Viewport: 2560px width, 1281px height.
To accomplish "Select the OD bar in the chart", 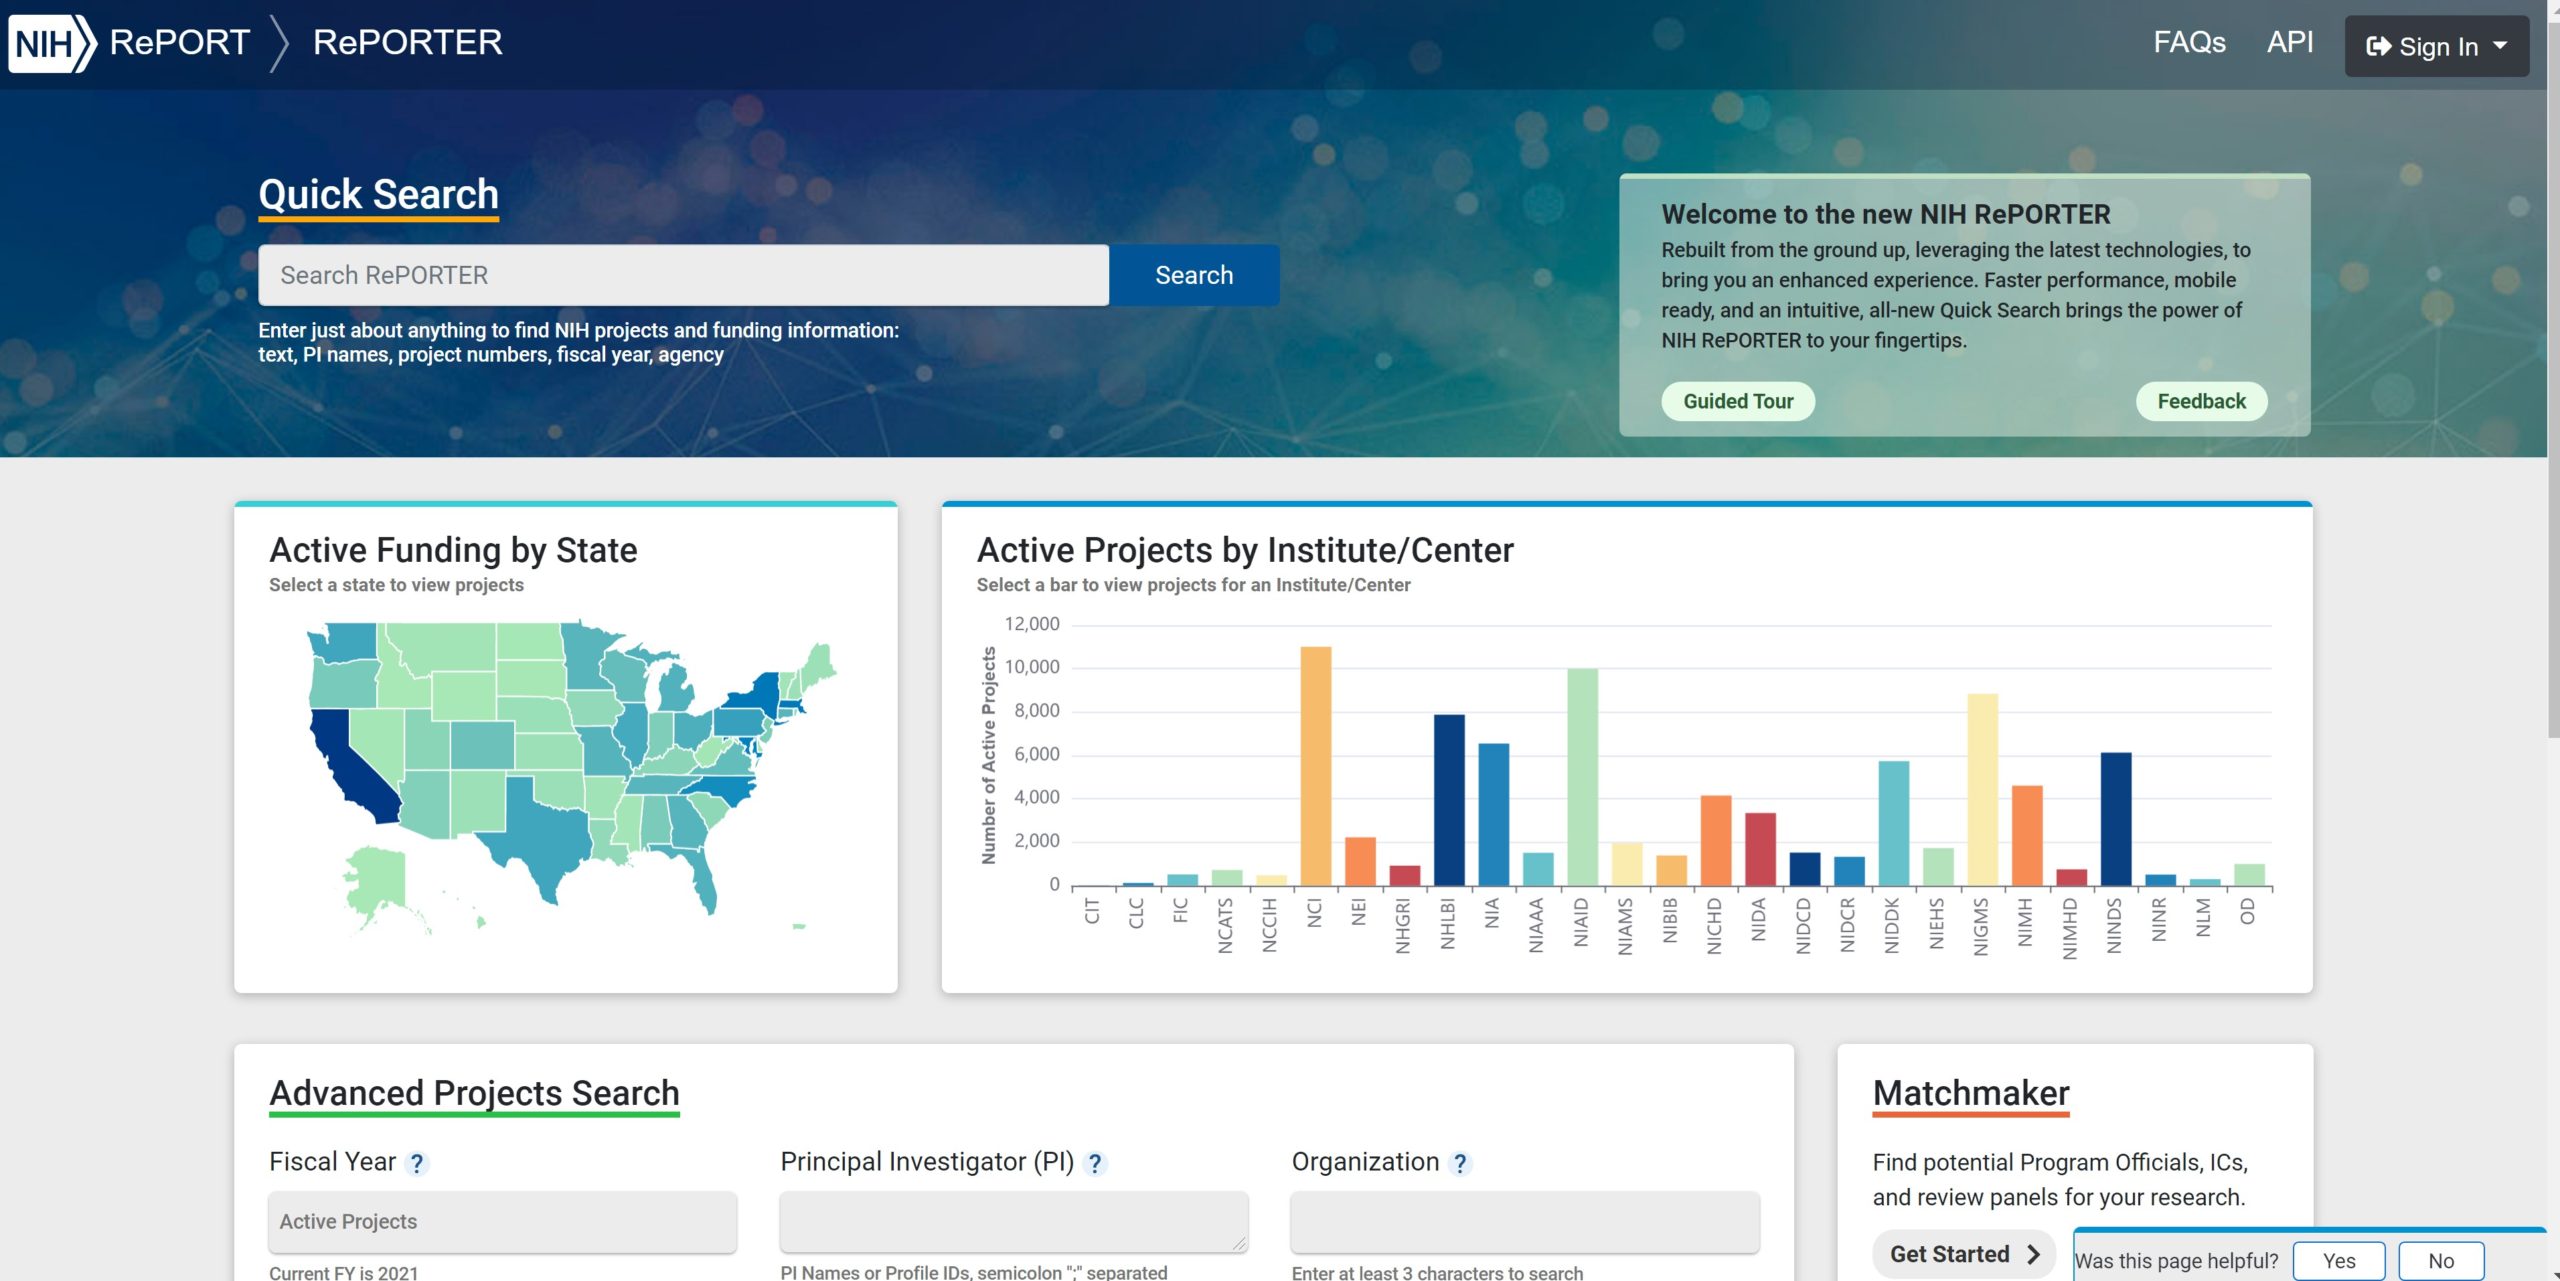I will (2249, 875).
